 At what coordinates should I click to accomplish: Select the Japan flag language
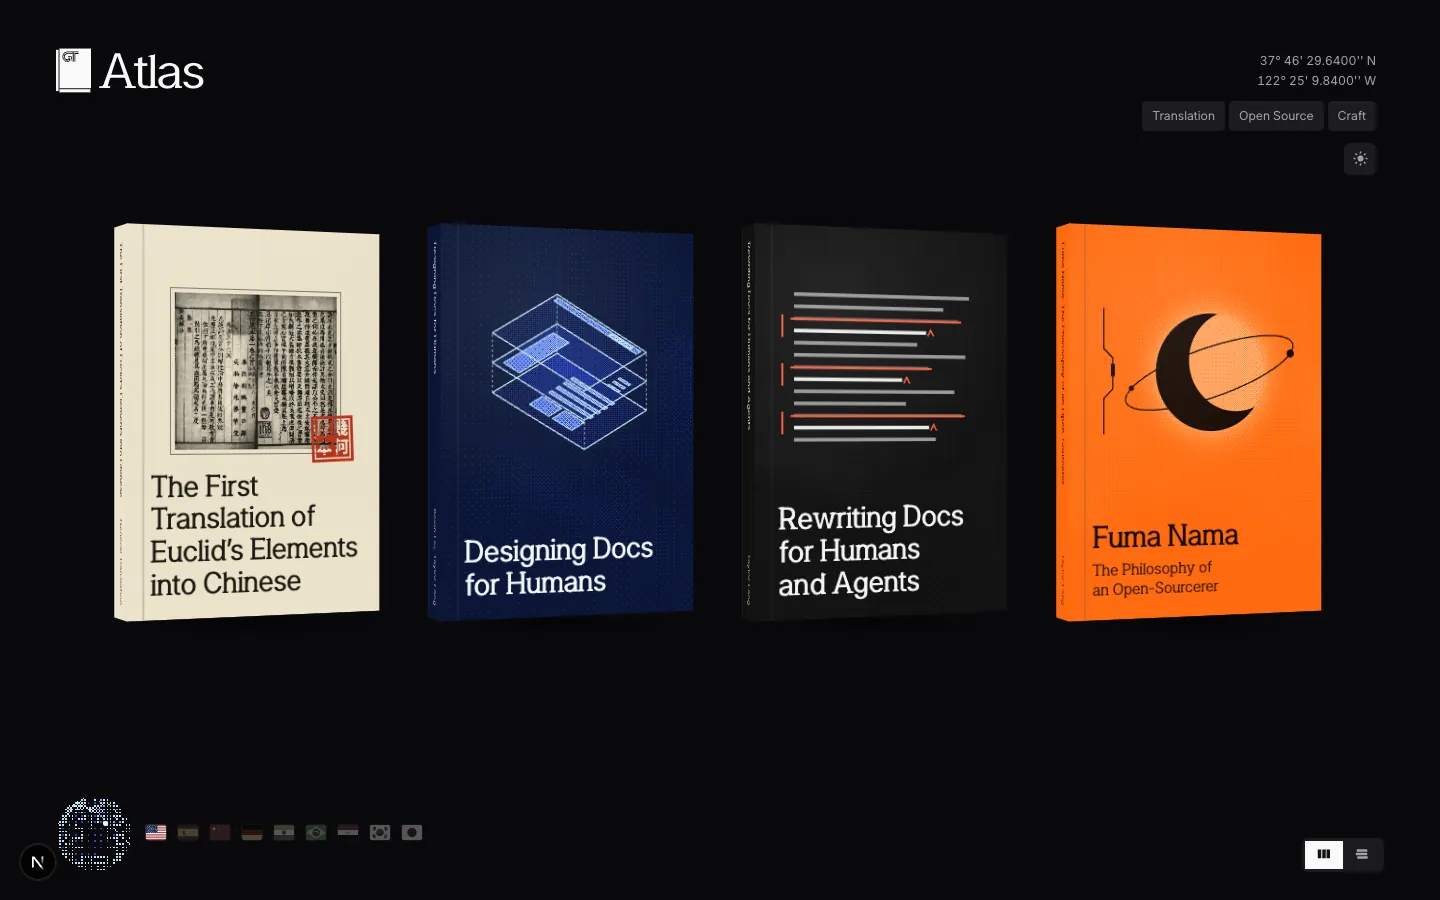(x=412, y=832)
